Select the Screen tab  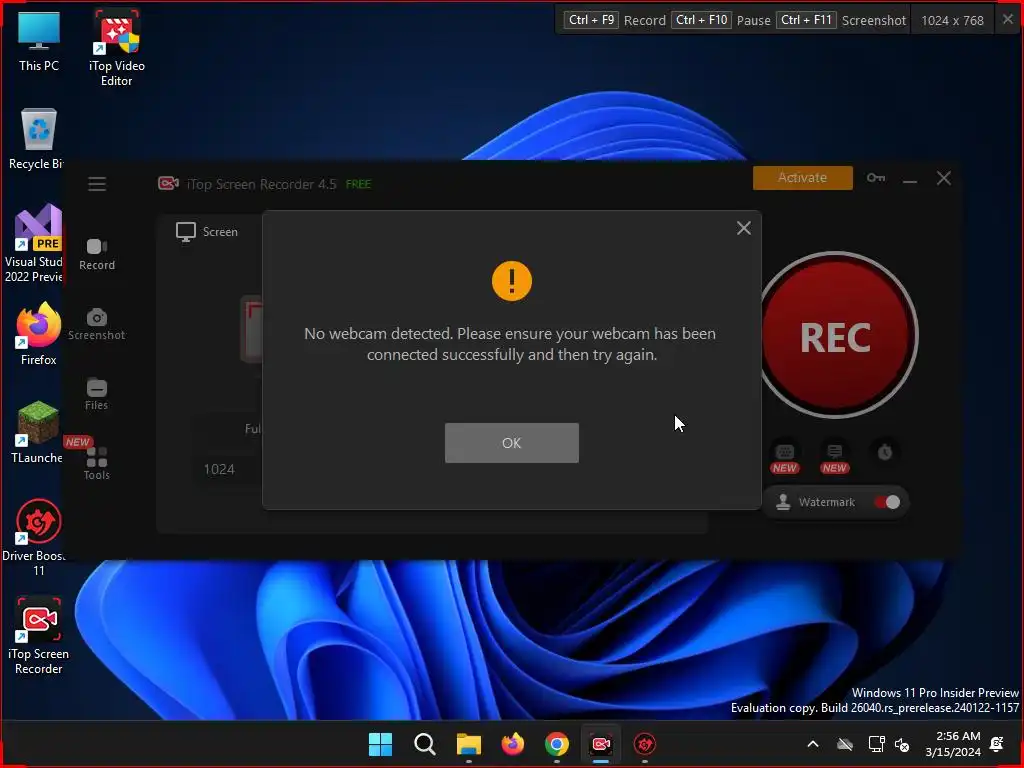click(207, 232)
